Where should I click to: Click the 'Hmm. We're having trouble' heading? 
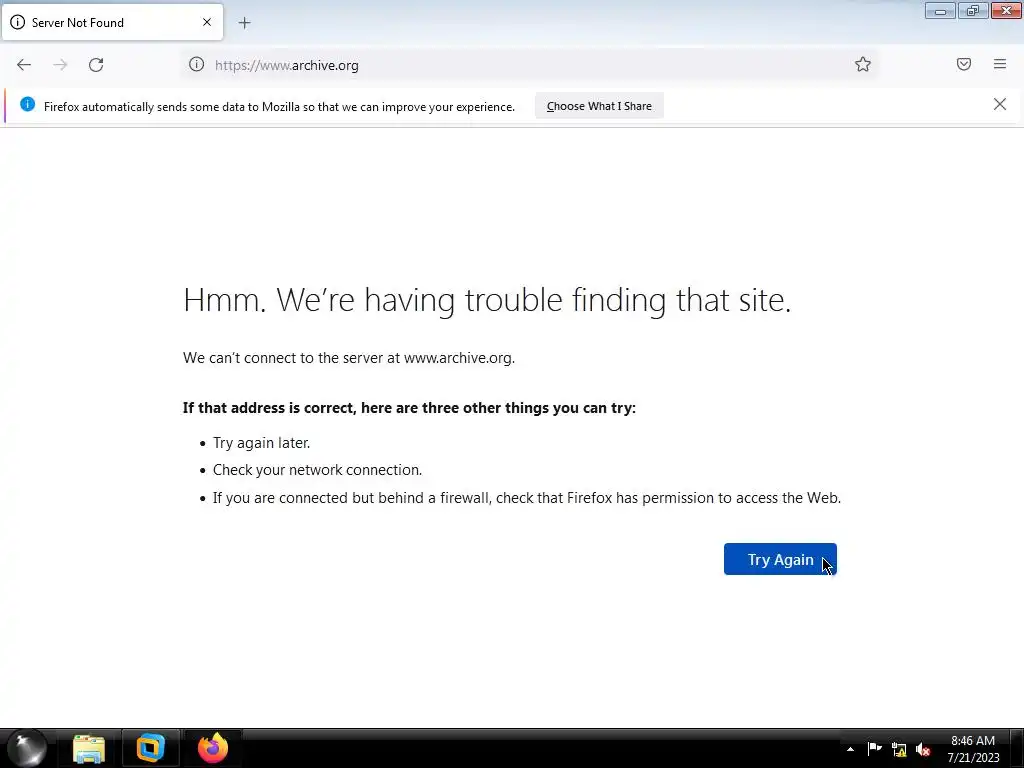coord(487,300)
